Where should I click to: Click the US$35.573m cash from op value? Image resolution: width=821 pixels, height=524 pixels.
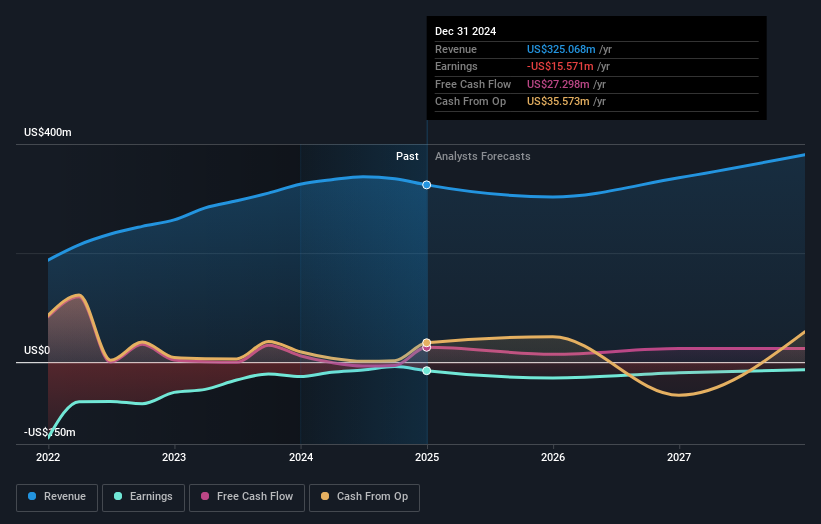[x=558, y=102]
